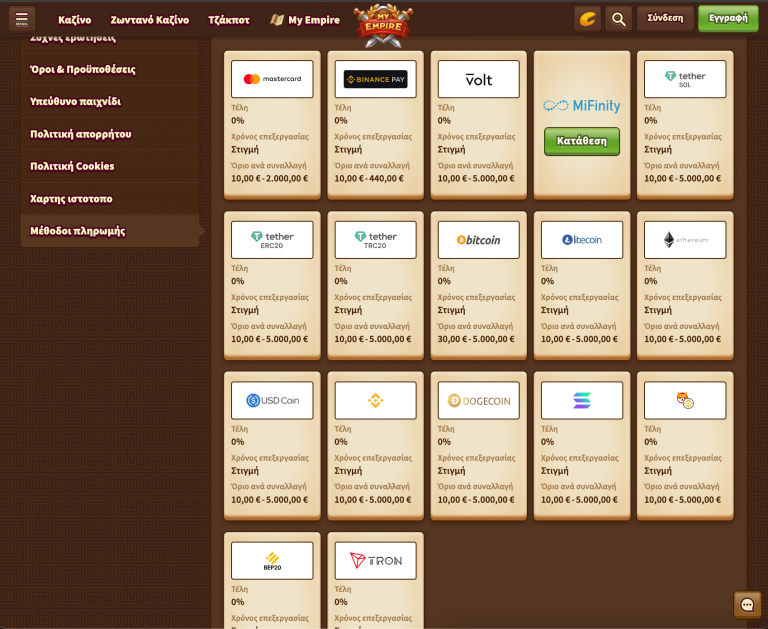768x629 pixels.
Task: Click the search magnifier icon
Action: (619, 19)
